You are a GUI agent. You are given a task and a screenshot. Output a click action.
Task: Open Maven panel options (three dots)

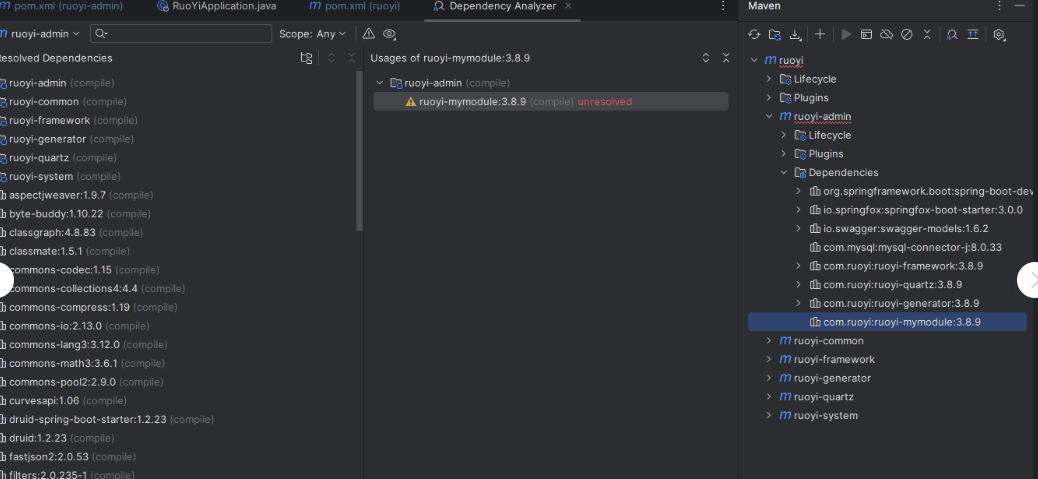tap(1000, 6)
